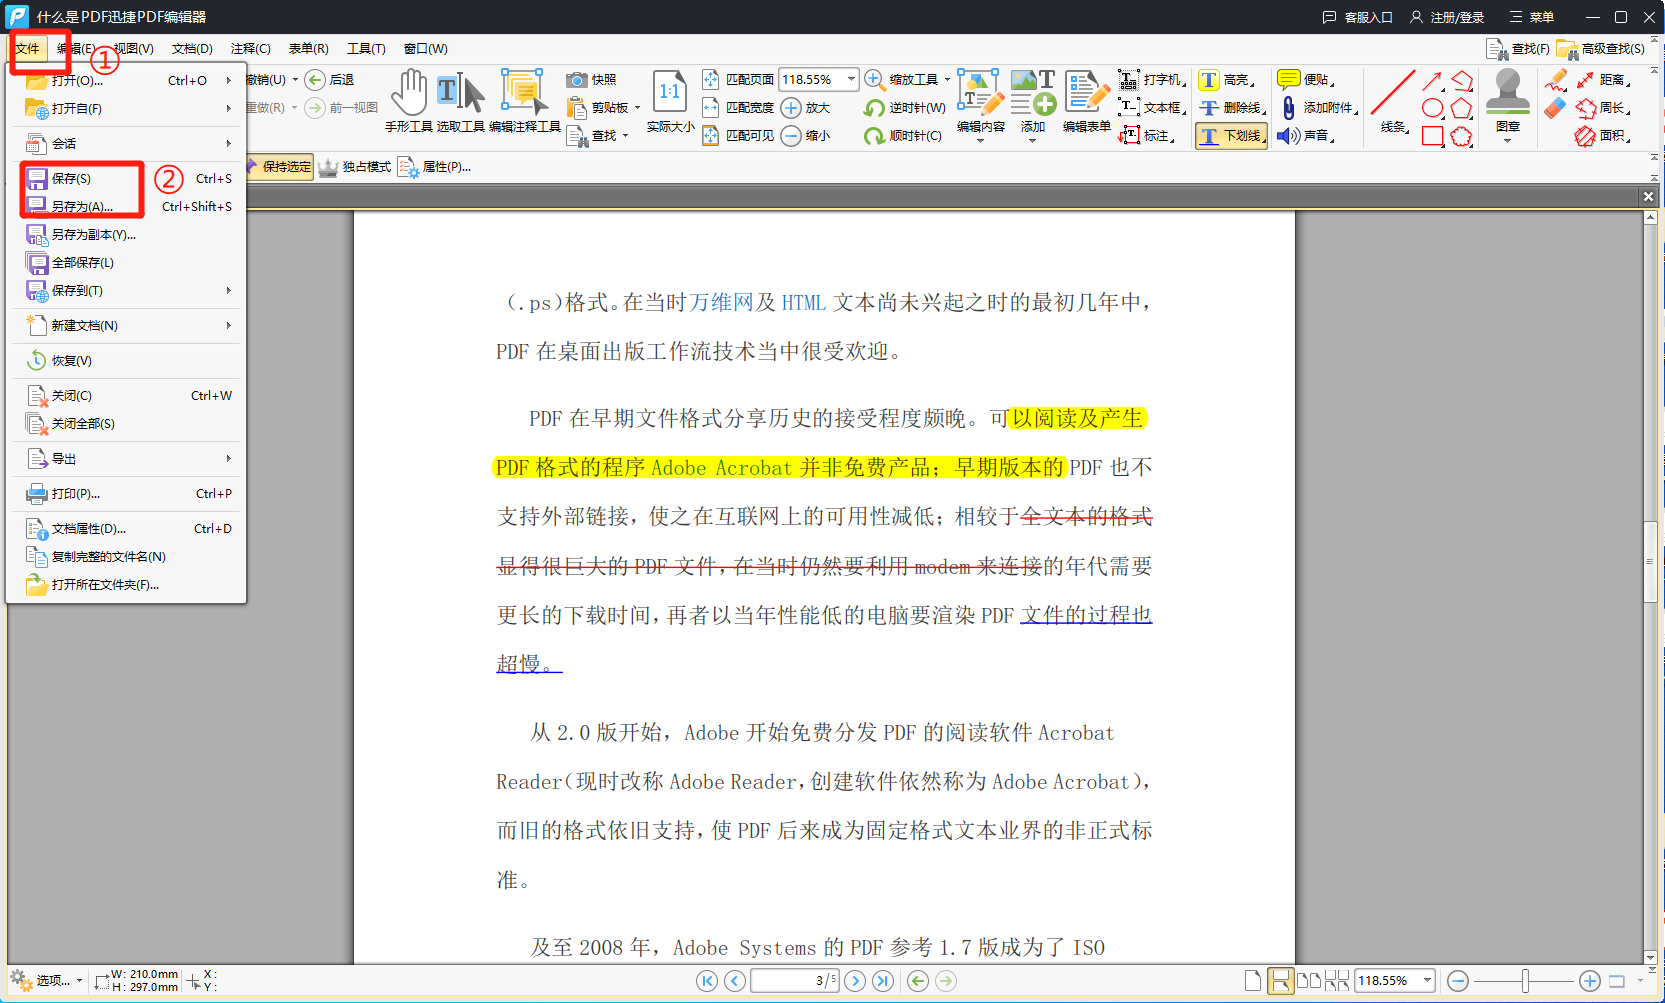The width and height of the screenshot is (1665, 1003).
Task: Open the 编辑注释工具 annotation tool
Action: (525, 99)
